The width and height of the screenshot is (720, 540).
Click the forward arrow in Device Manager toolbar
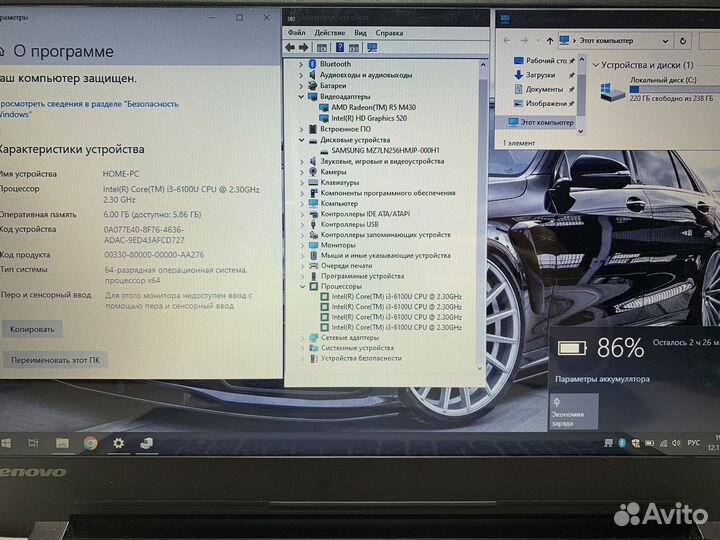304,47
